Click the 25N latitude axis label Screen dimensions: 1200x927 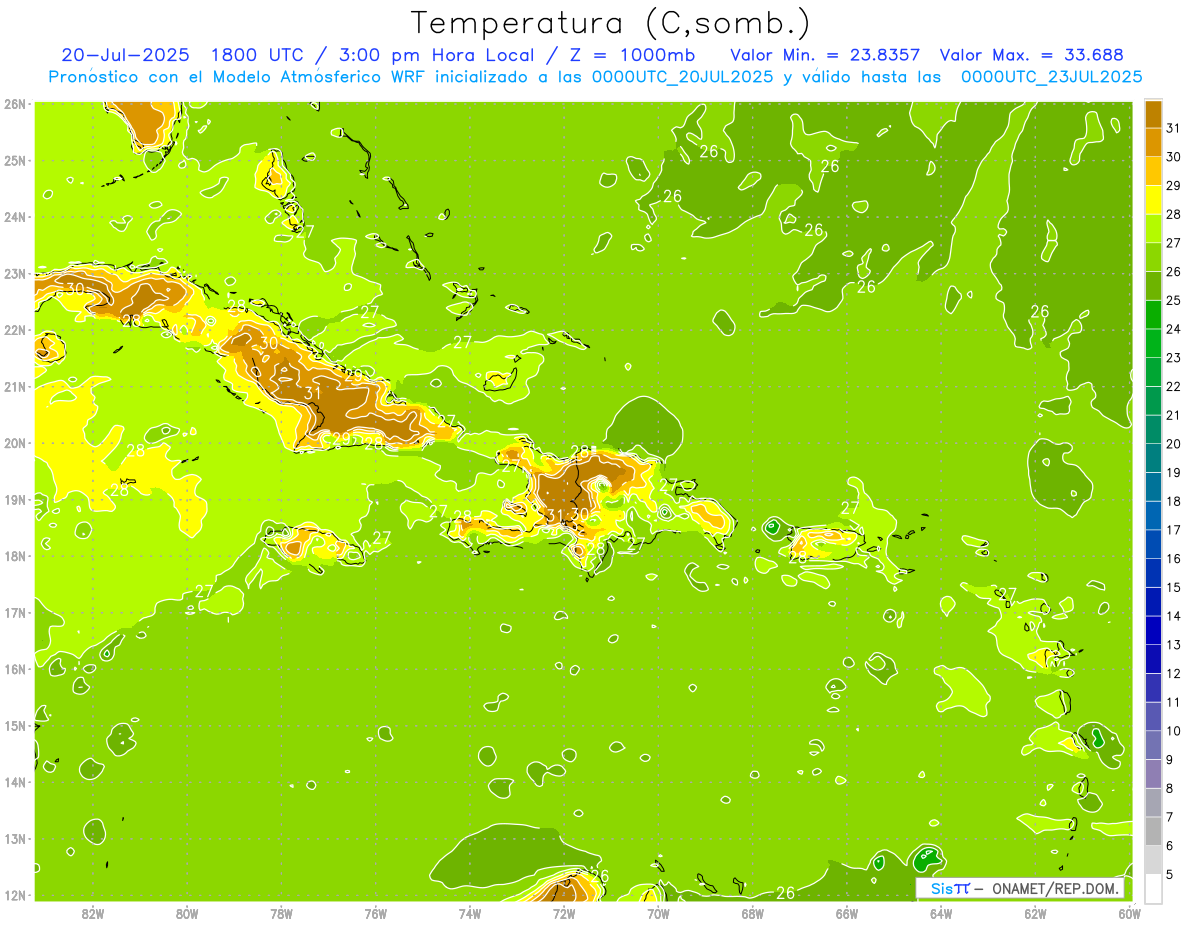(x=16, y=160)
